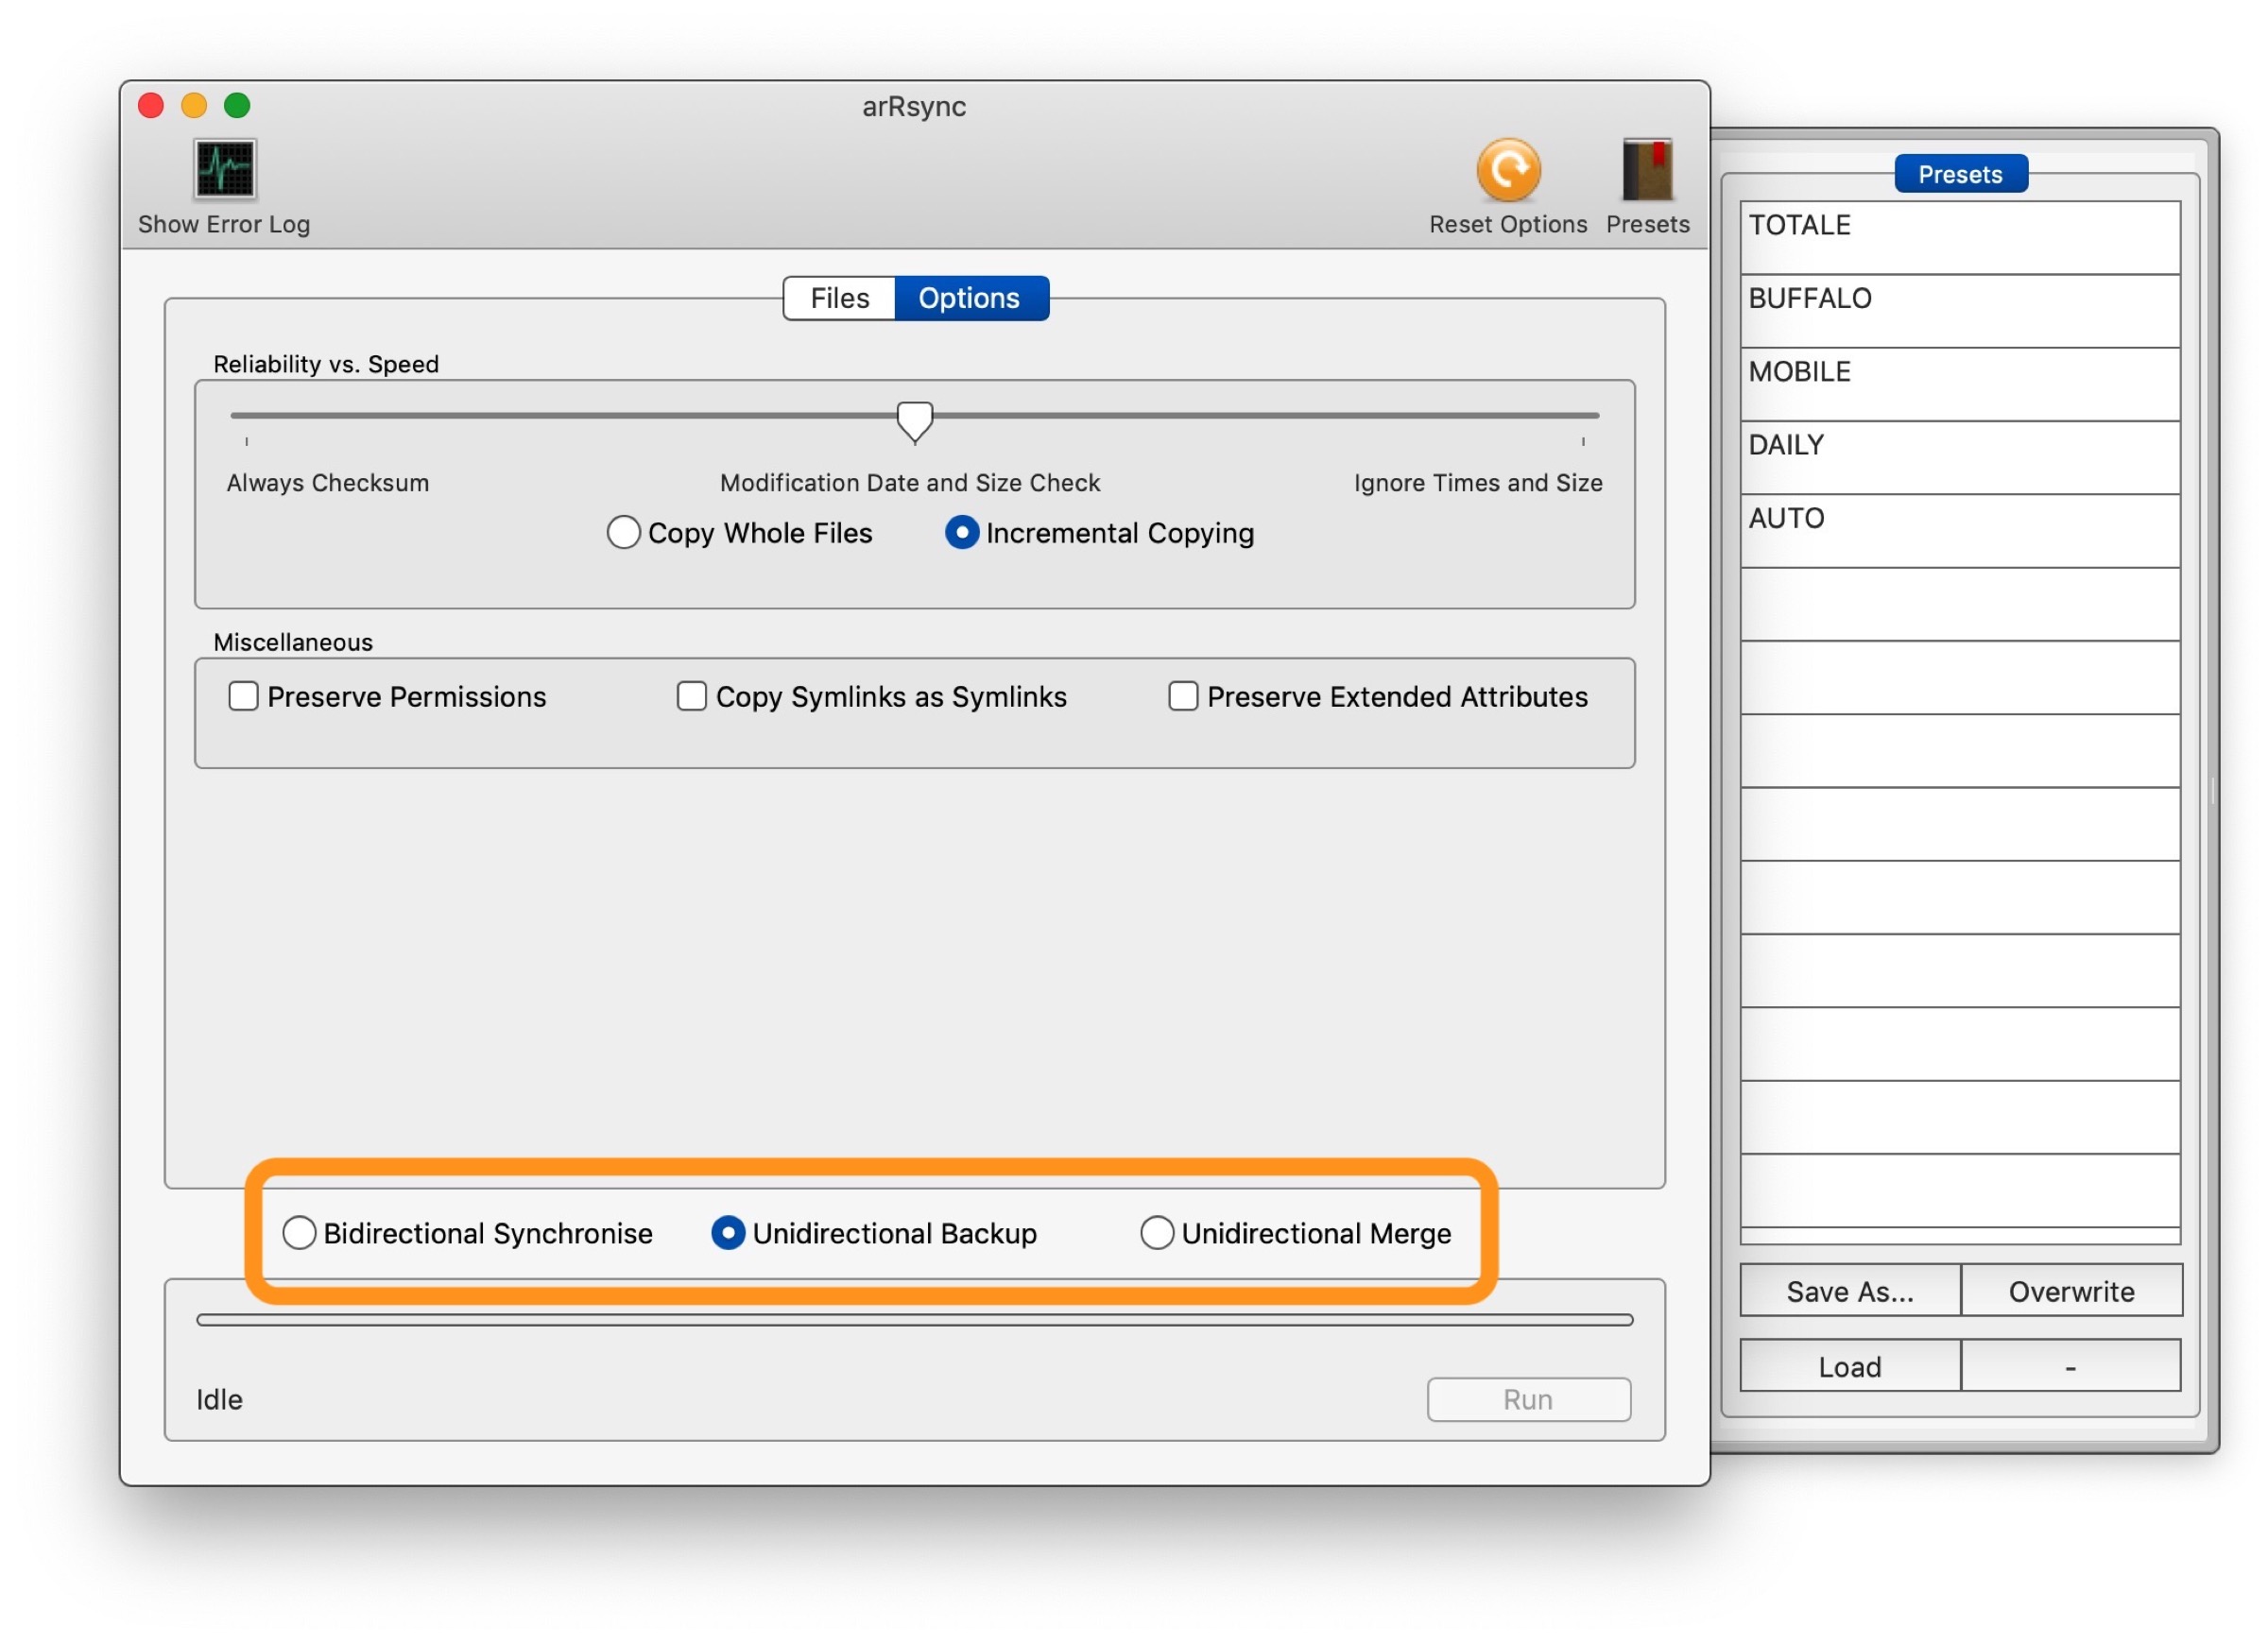Click the yellow minimize window button
Screen dimensions: 2268x1644
(194, 105)
